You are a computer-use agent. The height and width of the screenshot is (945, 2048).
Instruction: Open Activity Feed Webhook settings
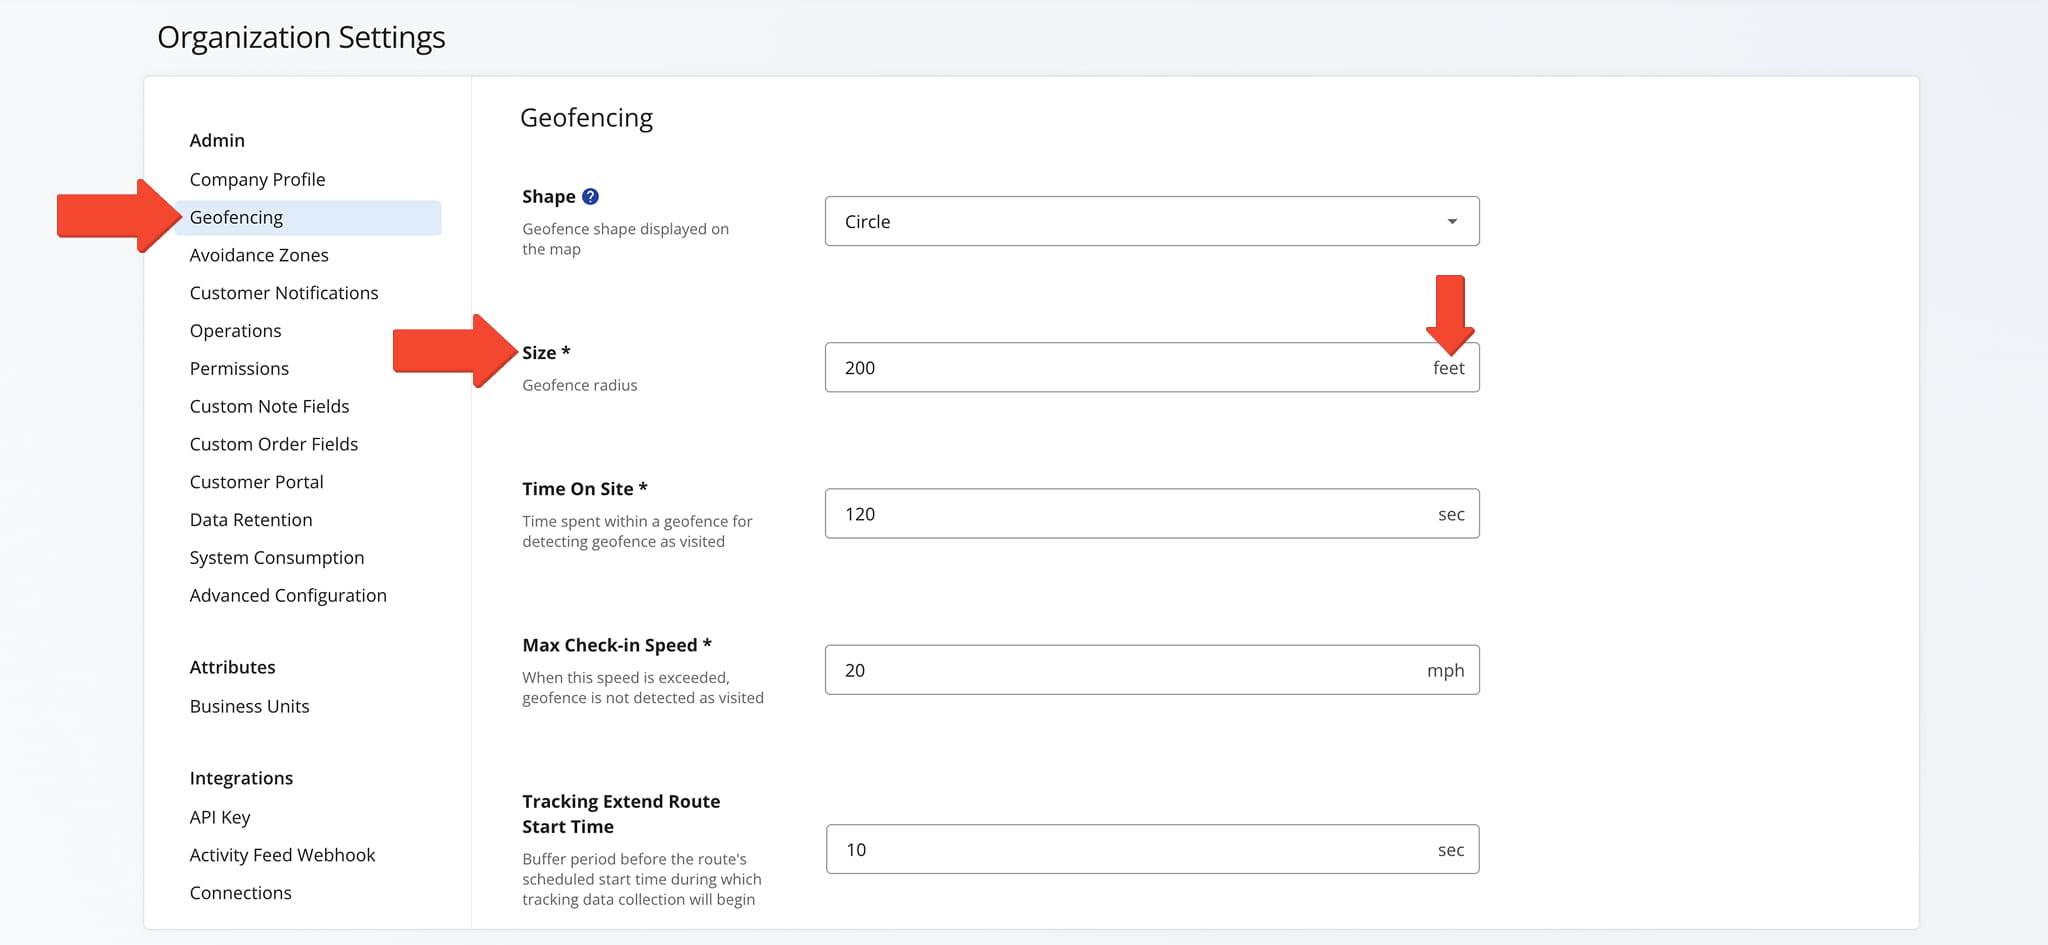tap(282, 855)
